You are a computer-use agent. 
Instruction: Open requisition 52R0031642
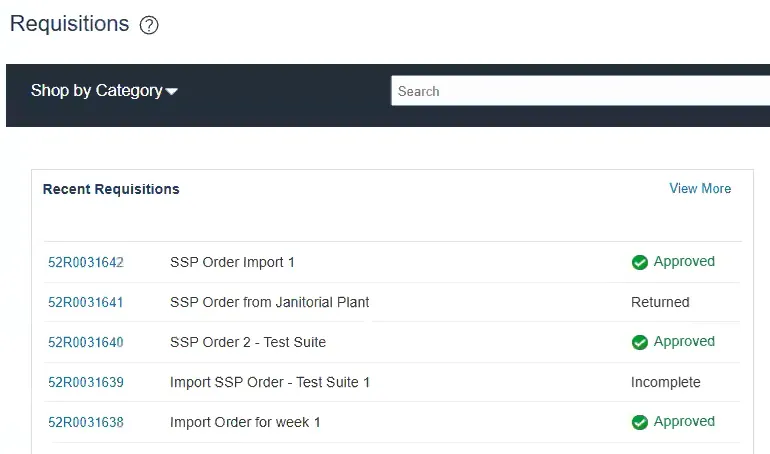[86, 262]
